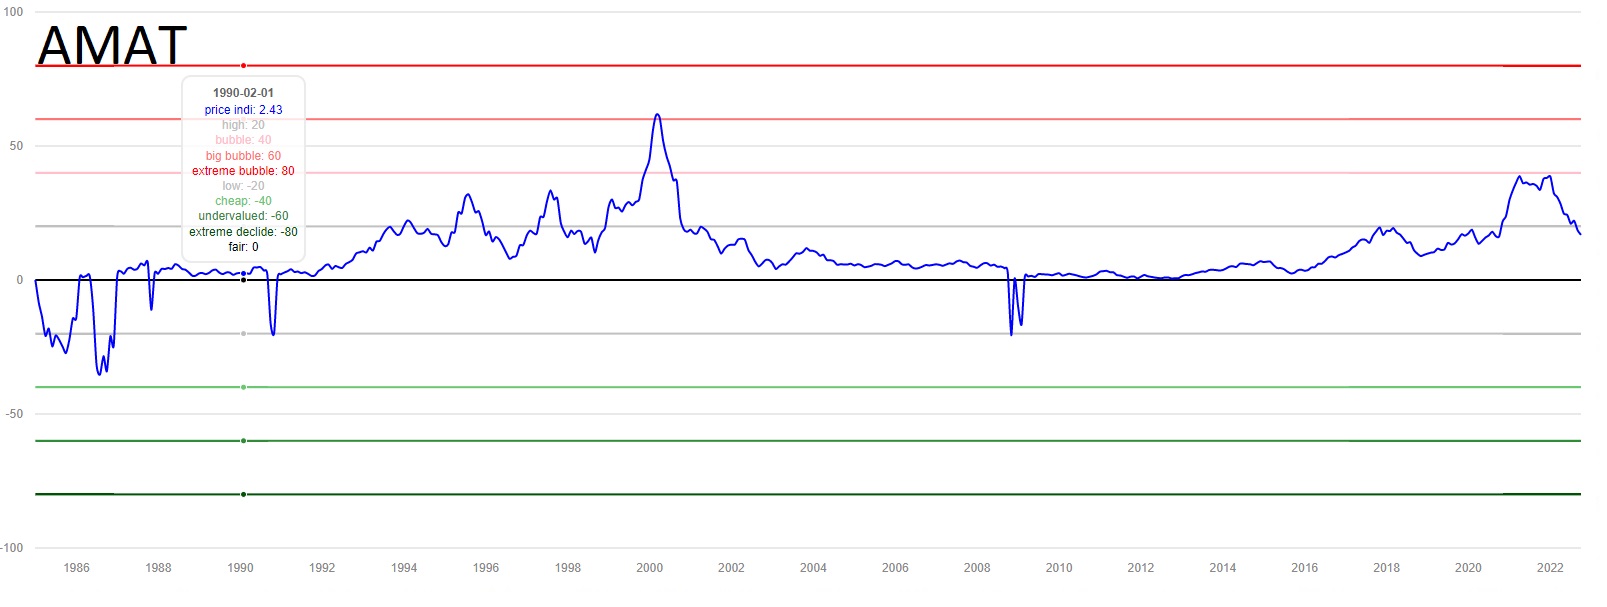
Task: Click the 2014 x-axis label
Action: pos(1223,568)
